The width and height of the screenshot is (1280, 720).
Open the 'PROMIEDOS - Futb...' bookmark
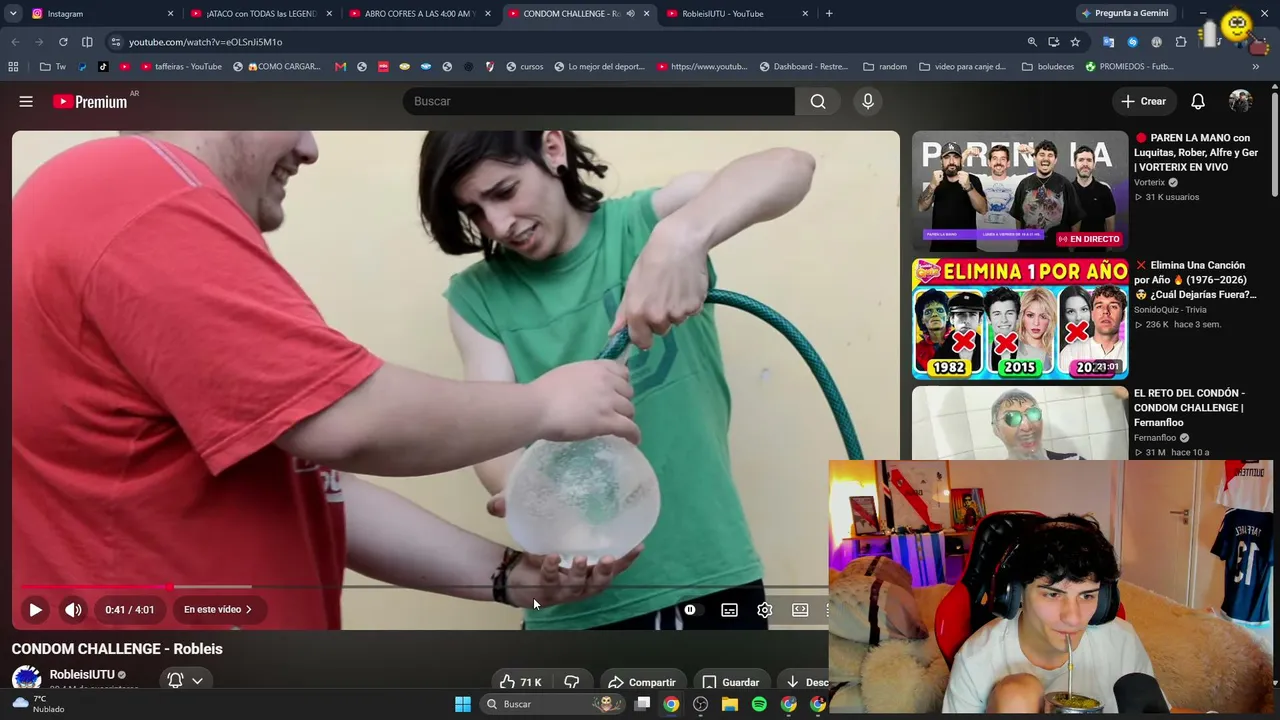[x=1130, y=67]
